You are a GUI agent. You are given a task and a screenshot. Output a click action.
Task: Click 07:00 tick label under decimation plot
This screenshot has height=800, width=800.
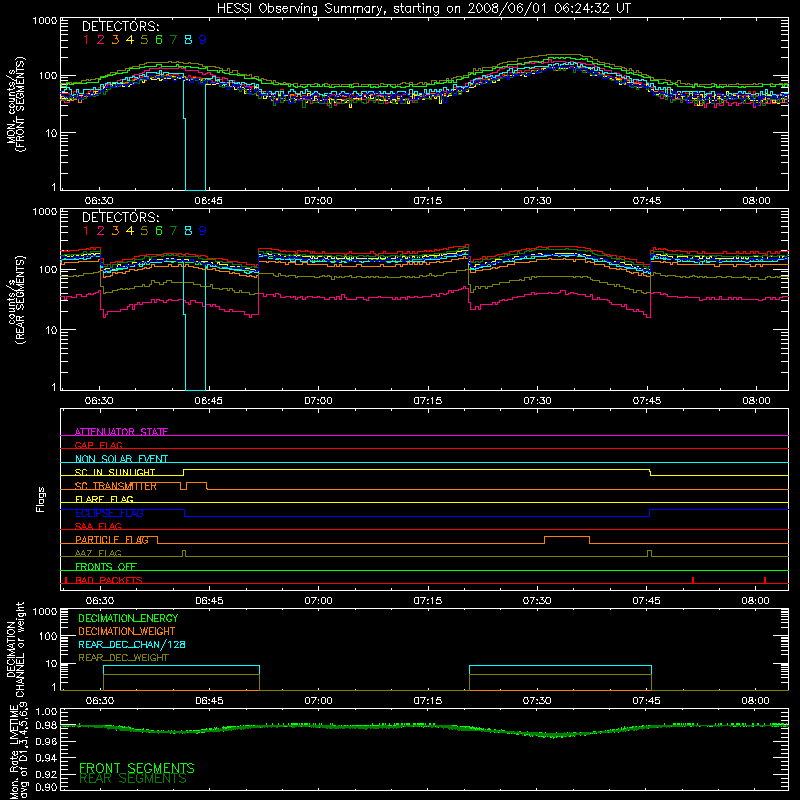(x=318, y=701)
